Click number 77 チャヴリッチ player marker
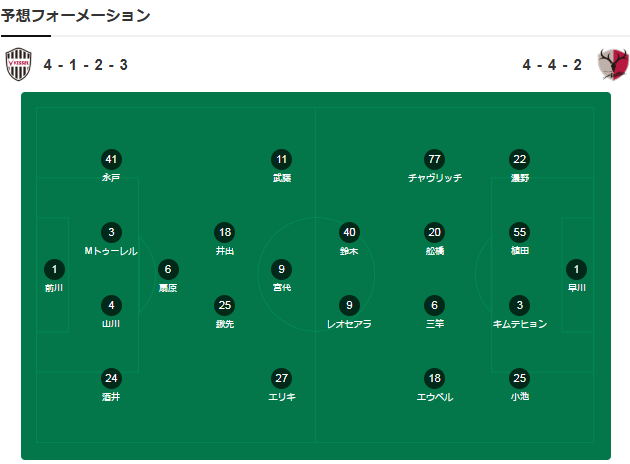Image resolution: width=630 pixels, height=464 pixels. 434,159
